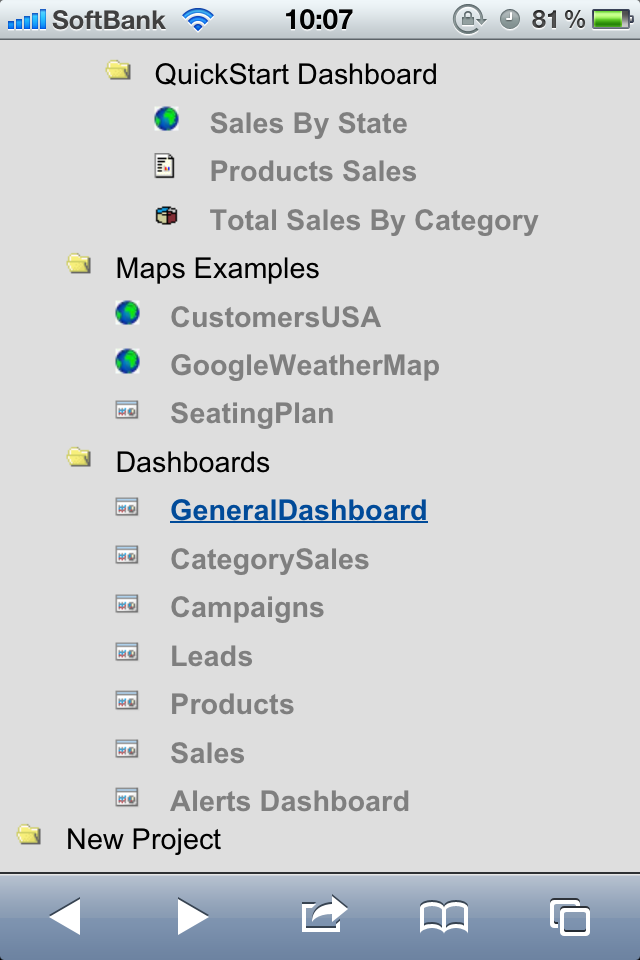
Task: Click the globe icon beside Sales By State
Action: 167,119
